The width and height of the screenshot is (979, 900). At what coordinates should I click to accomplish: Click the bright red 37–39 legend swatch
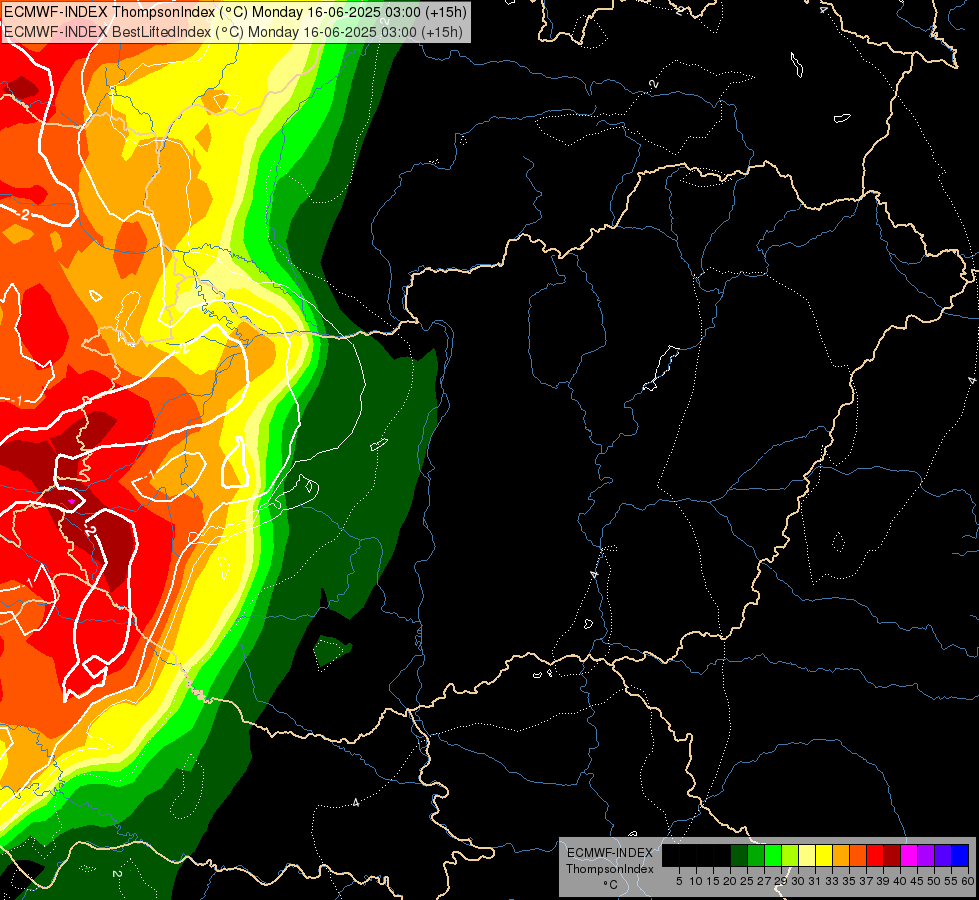point(875,855)
